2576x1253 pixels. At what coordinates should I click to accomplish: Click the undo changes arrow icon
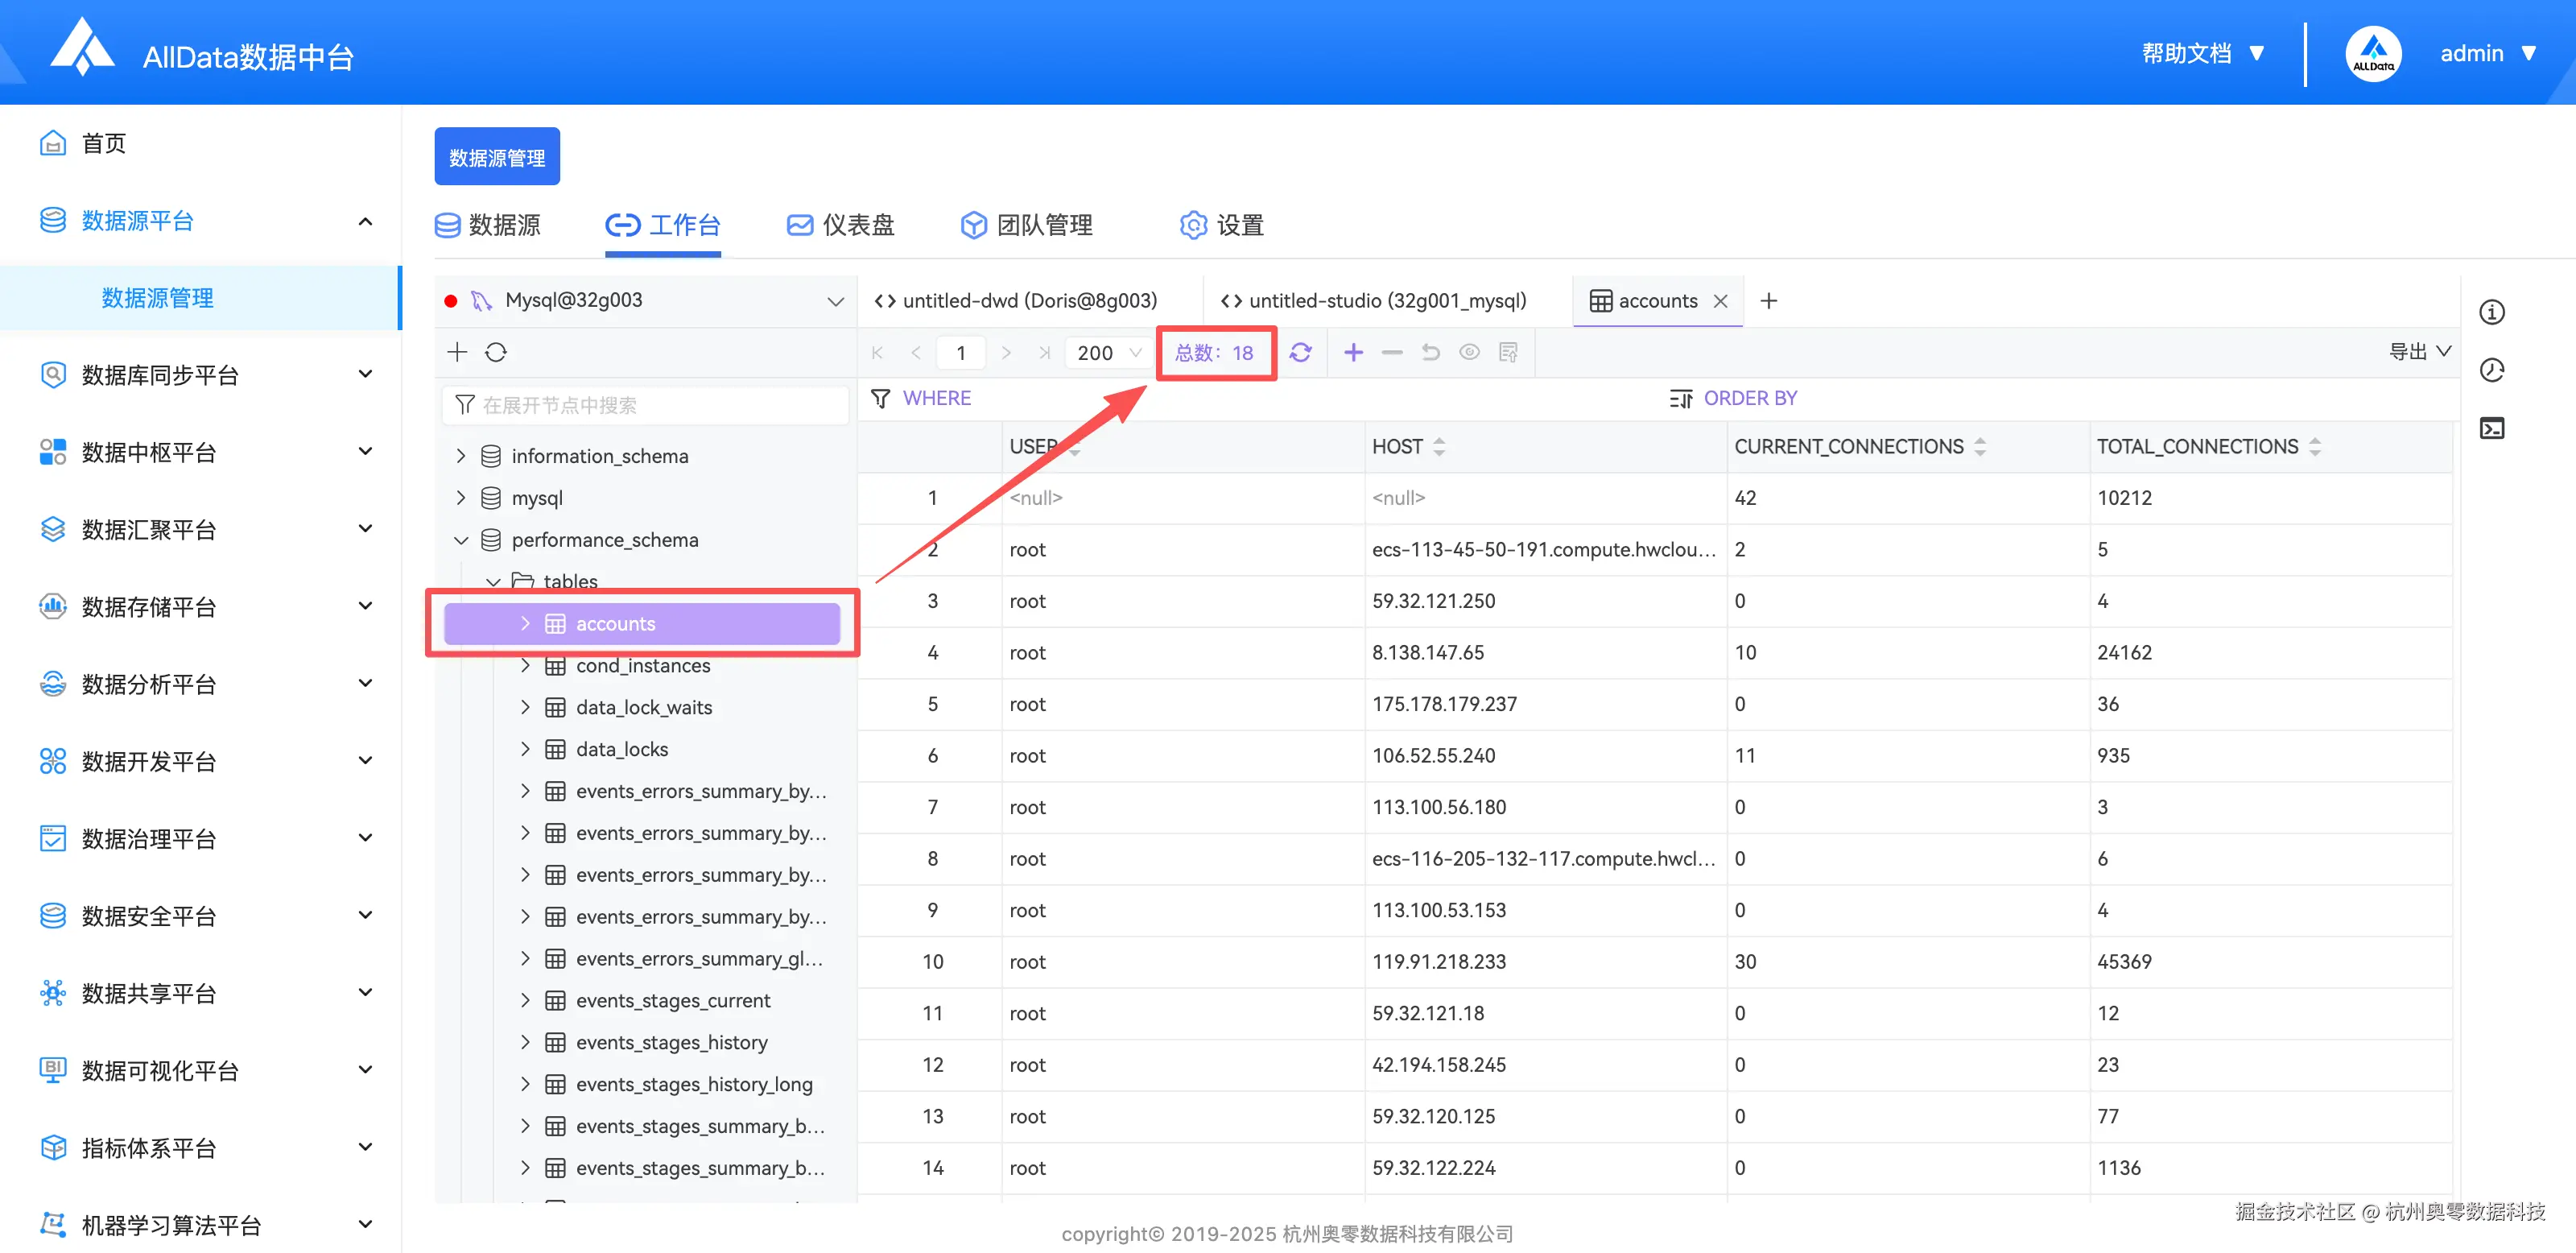point(1430,352)
